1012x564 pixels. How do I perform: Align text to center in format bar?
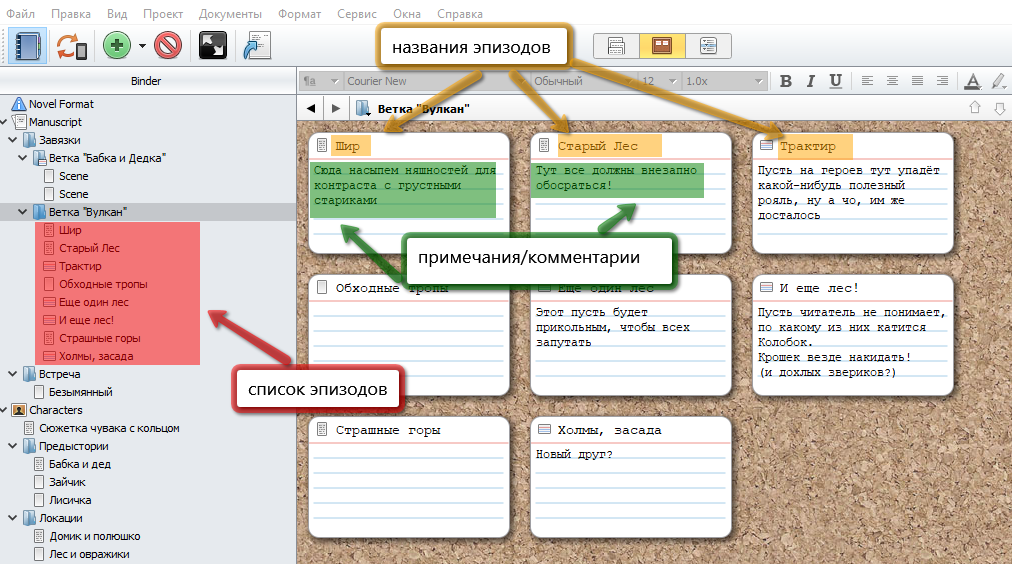(890, 81)
